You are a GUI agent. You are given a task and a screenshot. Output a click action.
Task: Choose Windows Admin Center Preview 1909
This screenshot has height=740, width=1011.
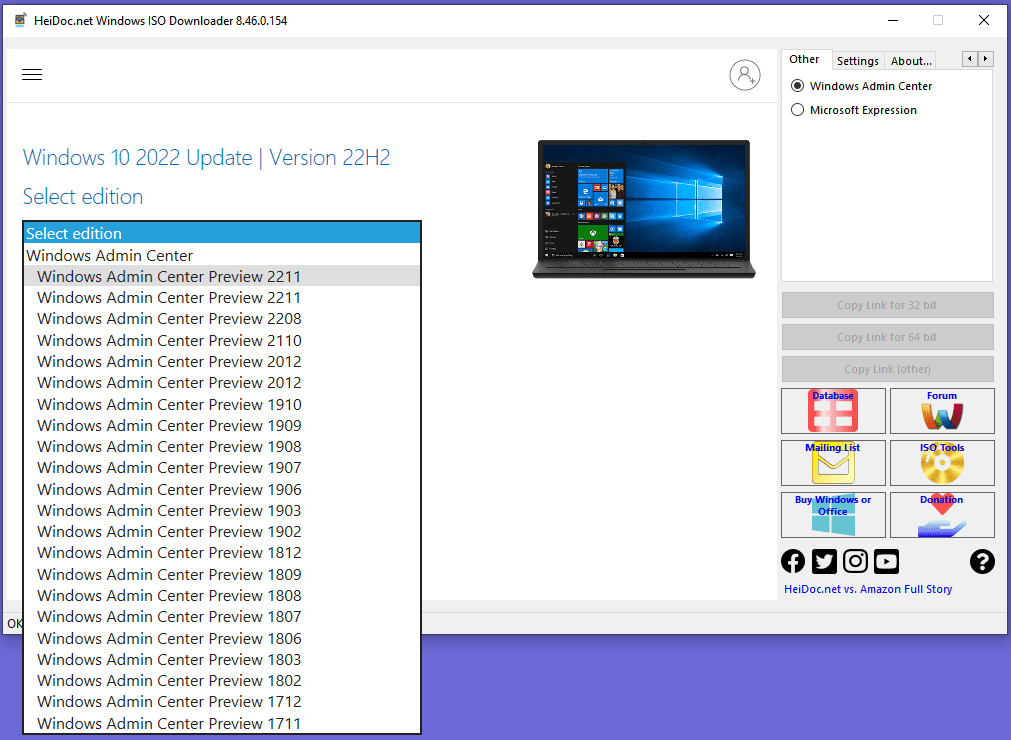(222, 425)
